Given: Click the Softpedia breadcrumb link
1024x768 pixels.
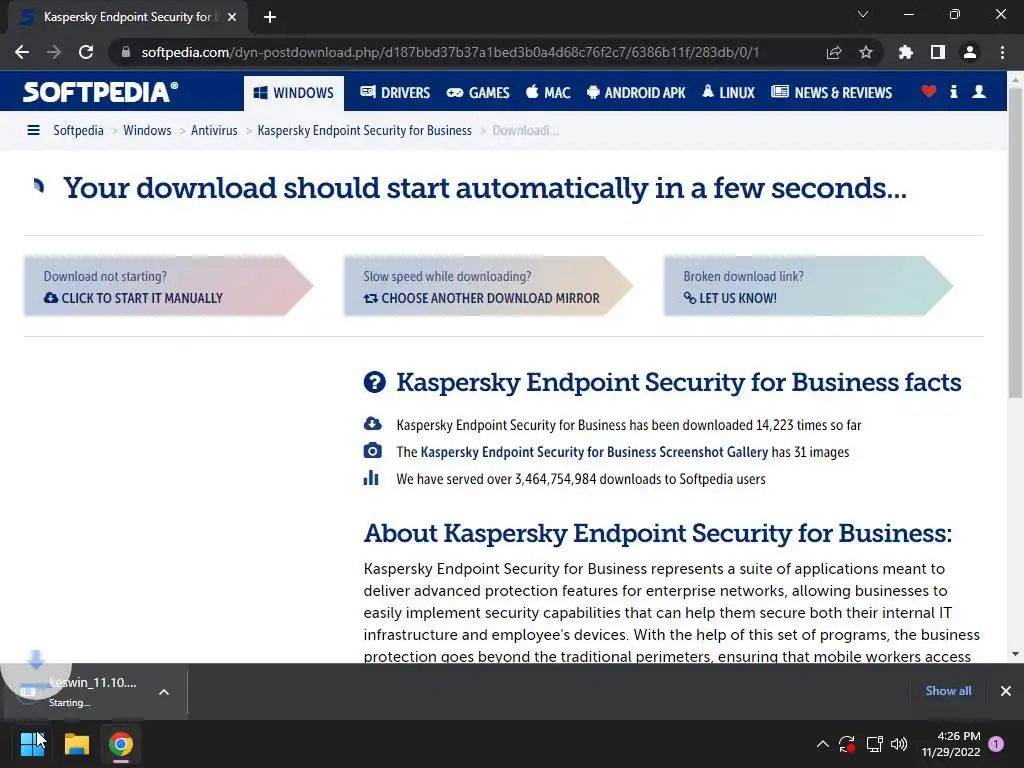Looking at the screenshot, I should [x=78, y=131].
